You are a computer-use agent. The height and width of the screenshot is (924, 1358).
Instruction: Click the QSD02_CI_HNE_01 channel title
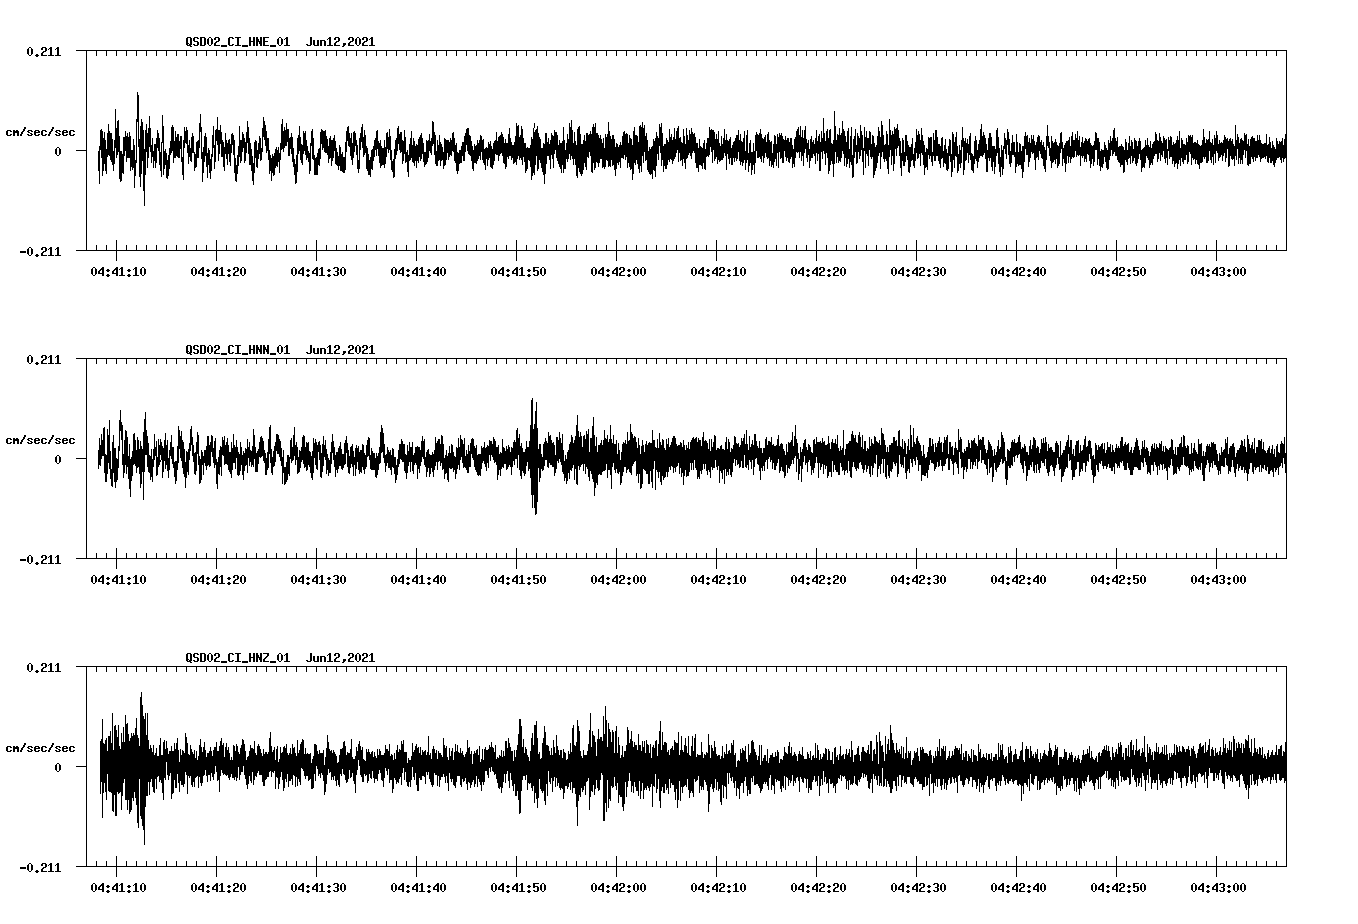(x=238, y=42)
